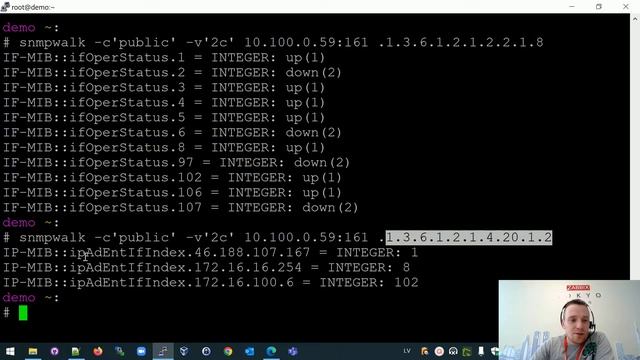The height and width of the screenshot is (360, 640).
Task: Click the ipAdEntIfIndex.172.16.16.254 line
Action: 207,268
